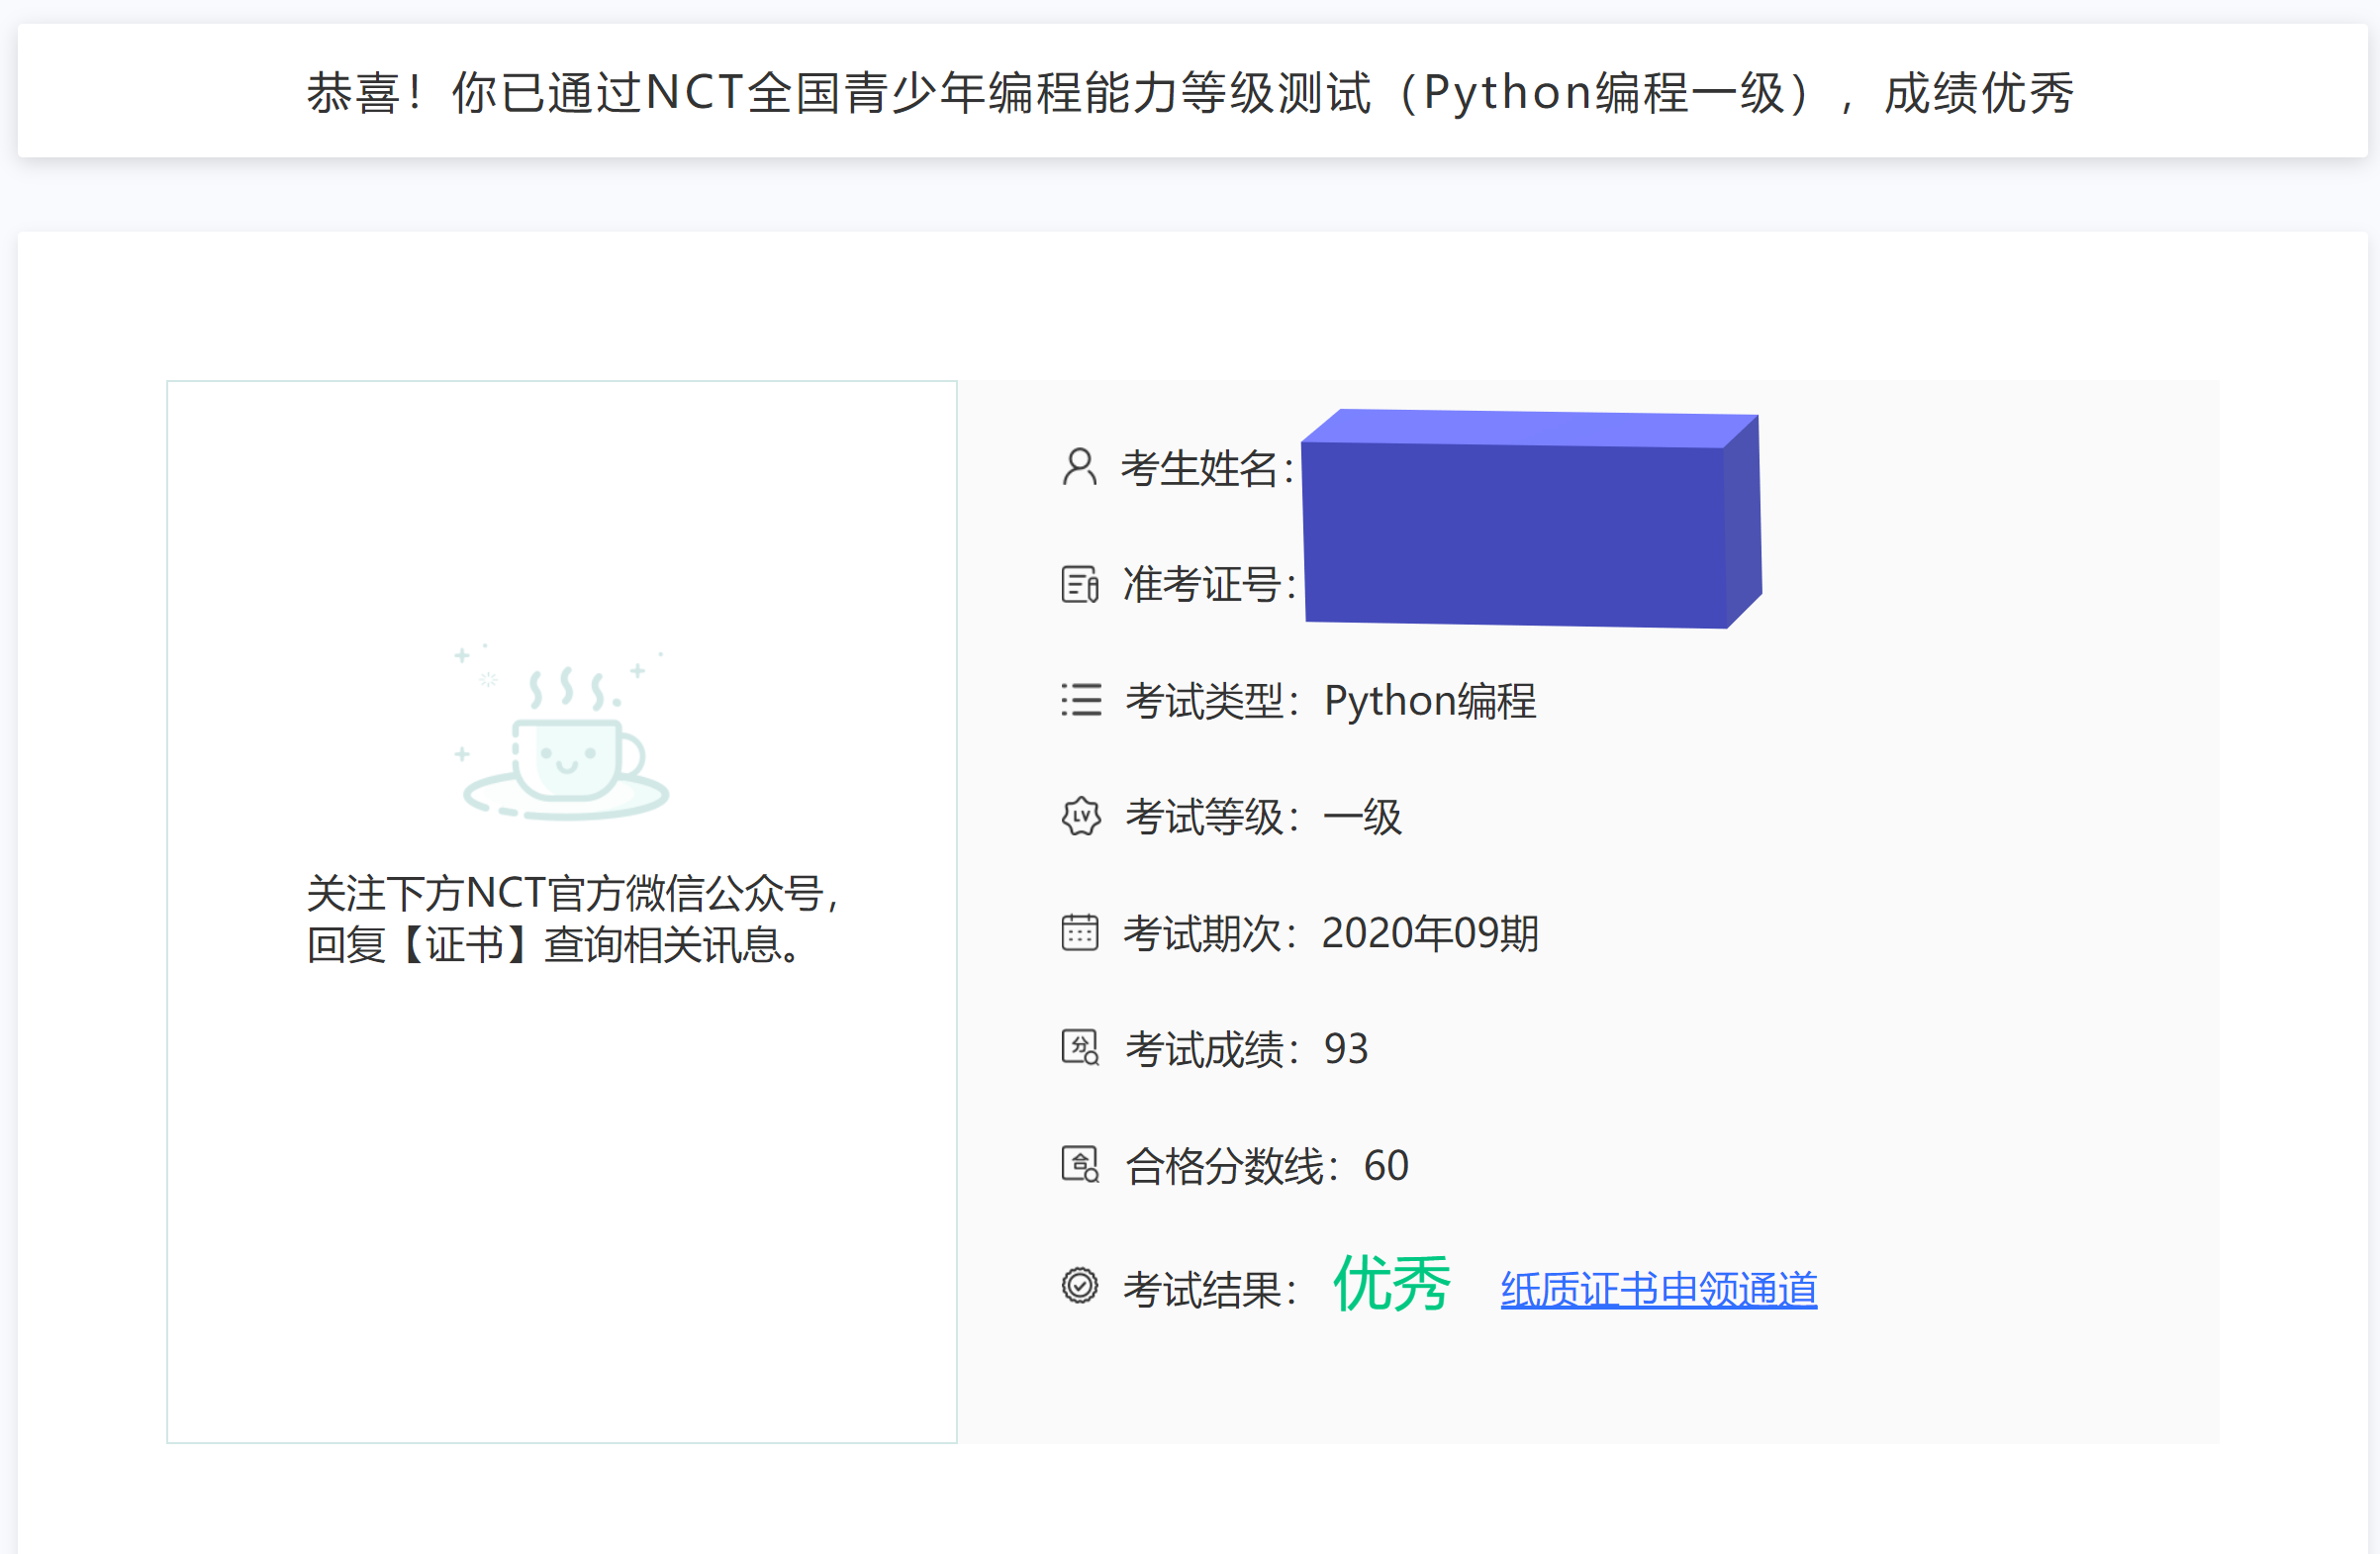Viewport: 2380px width, 1554px height.
Task: Click the 考试期次 value 2020年09期
Action: (x=1430, y=932)
